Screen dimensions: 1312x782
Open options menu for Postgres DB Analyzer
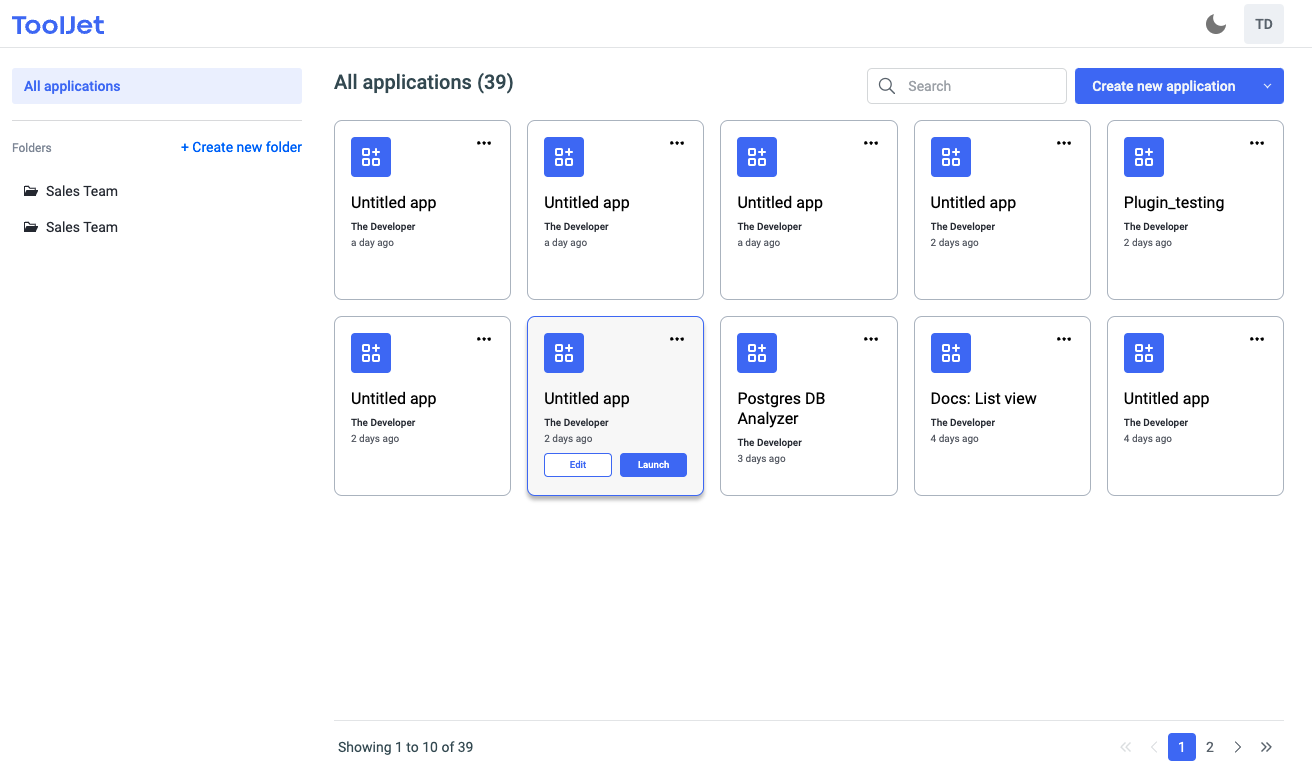pyautogui.click(x=870, y=339)
